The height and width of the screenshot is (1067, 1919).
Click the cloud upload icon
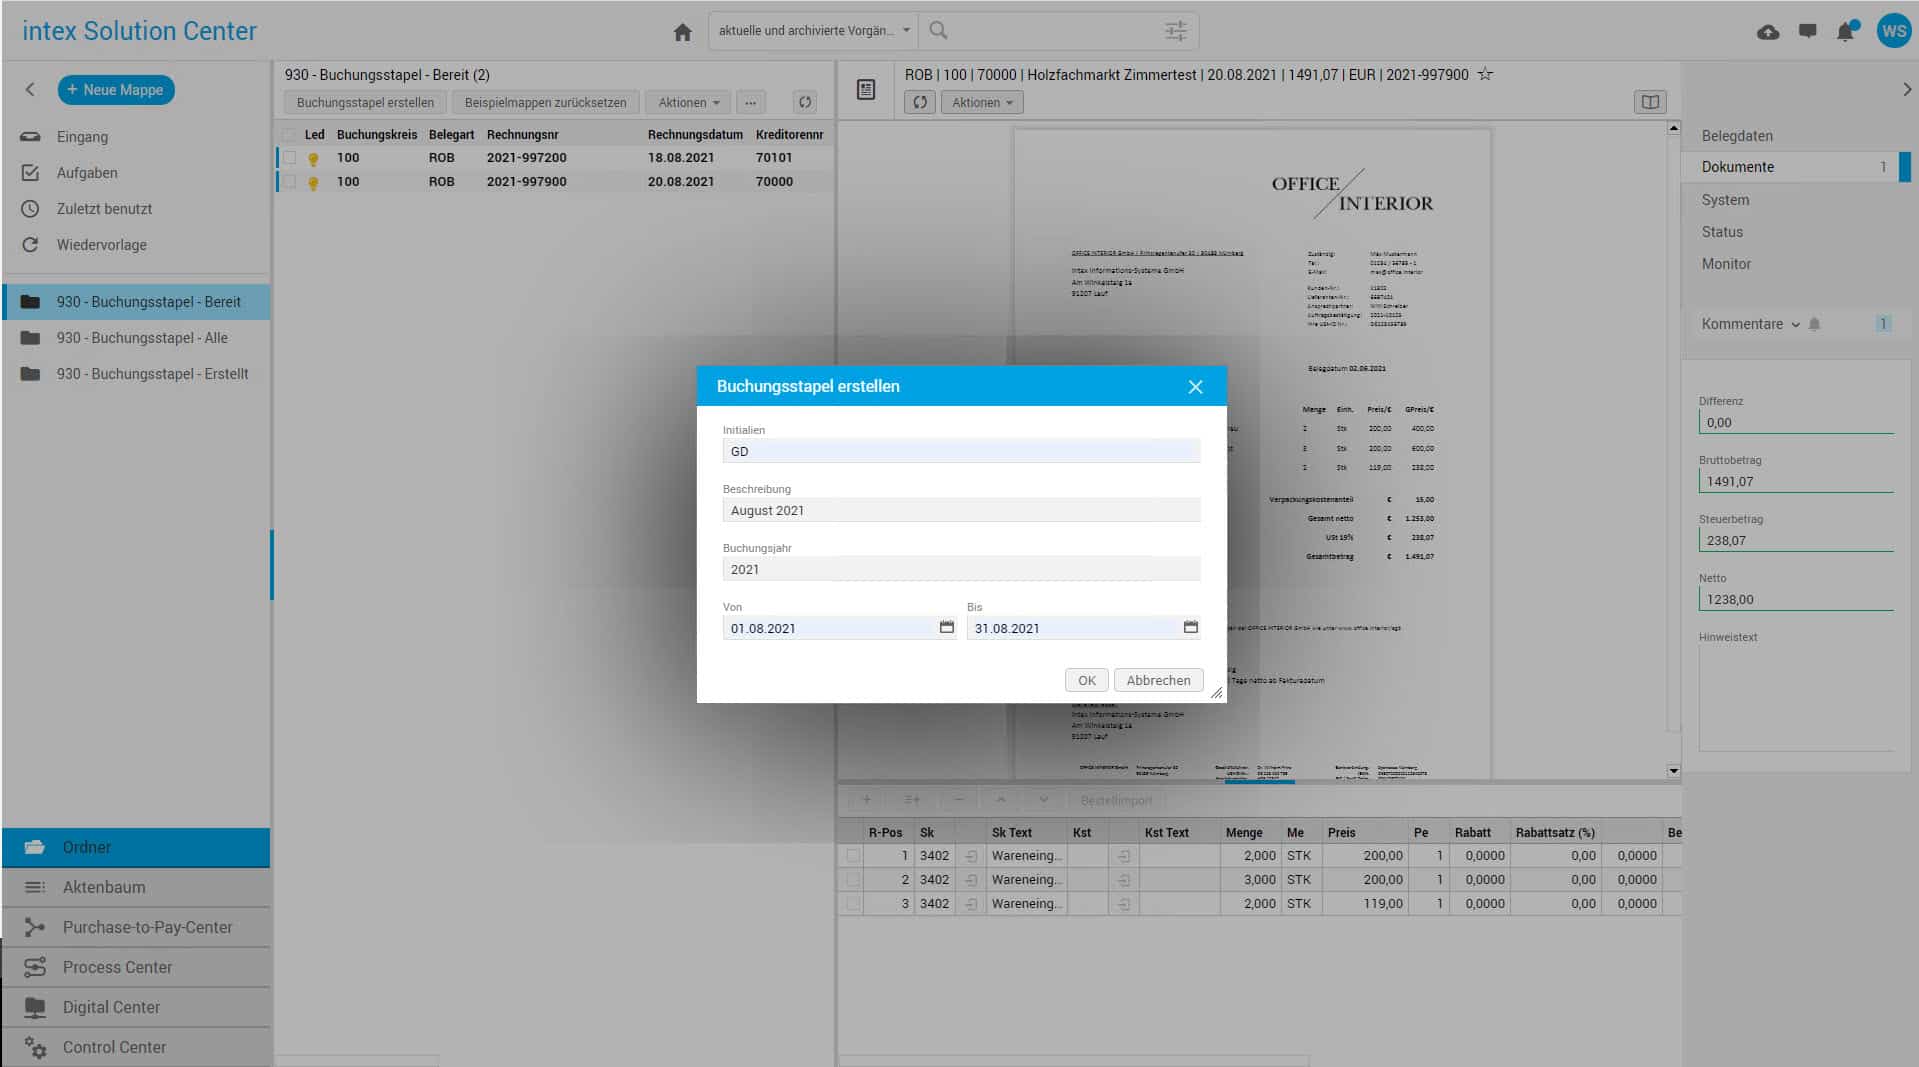1767,32
